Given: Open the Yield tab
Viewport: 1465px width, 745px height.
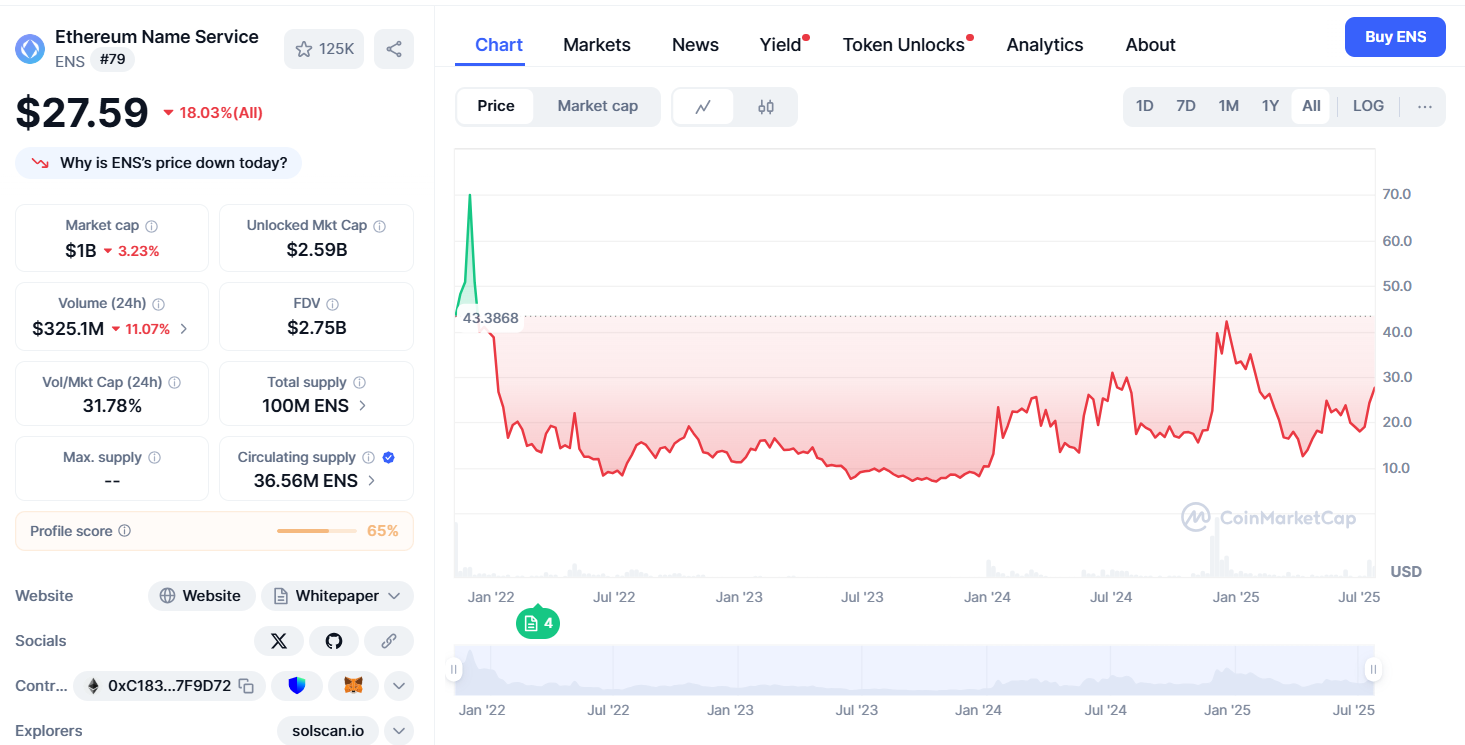Looking at the screenshot, I should 781,45.
